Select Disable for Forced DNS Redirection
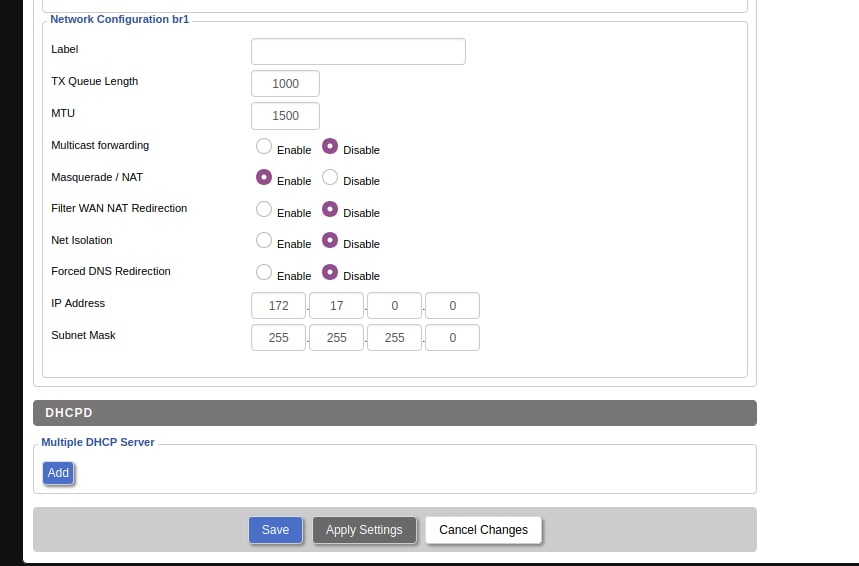859x566 pixels. 330,272
